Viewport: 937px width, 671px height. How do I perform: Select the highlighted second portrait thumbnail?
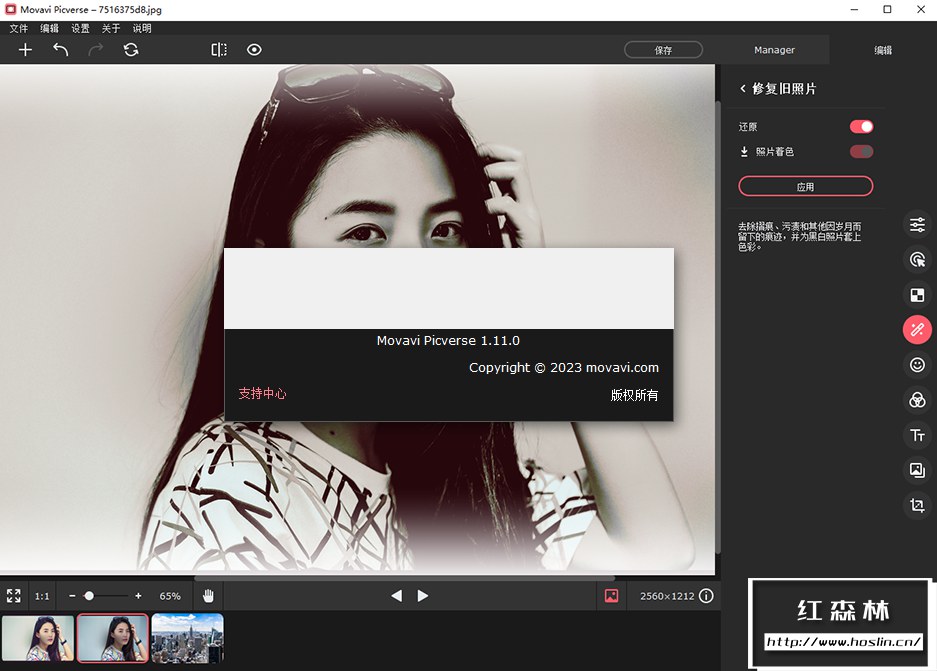[113, 638]
